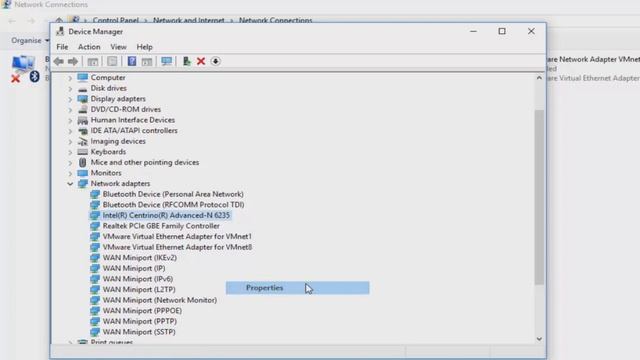The height and width of the screenshot is (360, 640).
Task: Expand the Computer node
Action: (x=70, y=78)
